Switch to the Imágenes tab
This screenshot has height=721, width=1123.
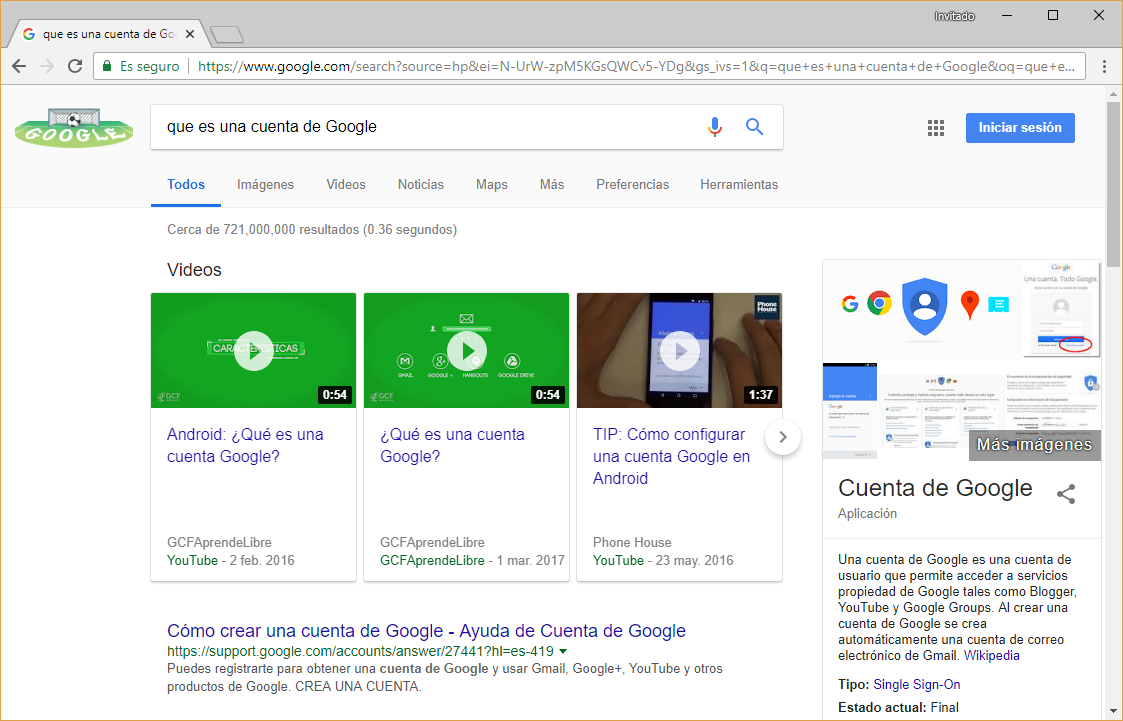pyautogui.click(x=265, y=185)
